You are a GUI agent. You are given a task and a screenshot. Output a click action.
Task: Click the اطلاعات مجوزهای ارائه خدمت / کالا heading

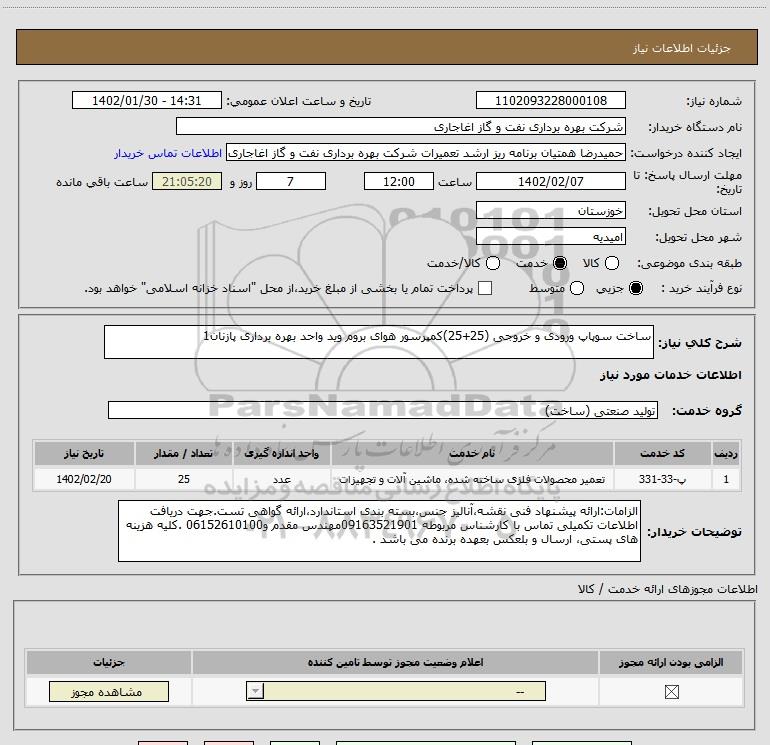click(667, 589)
